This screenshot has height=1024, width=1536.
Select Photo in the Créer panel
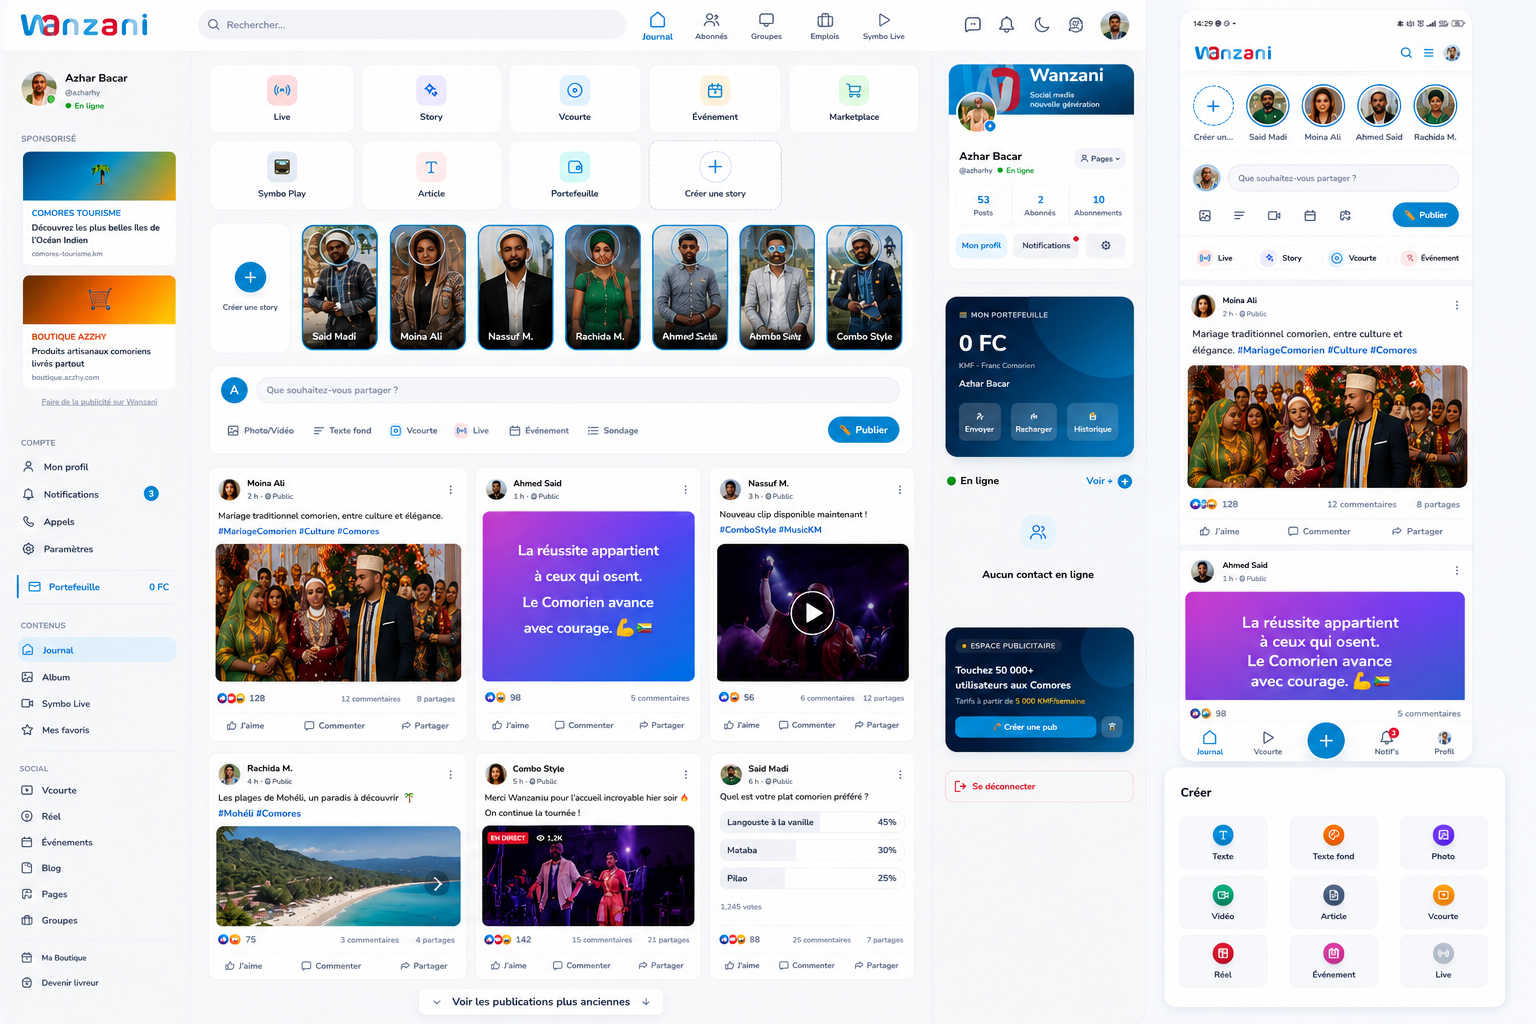(x=1443, y=842)
